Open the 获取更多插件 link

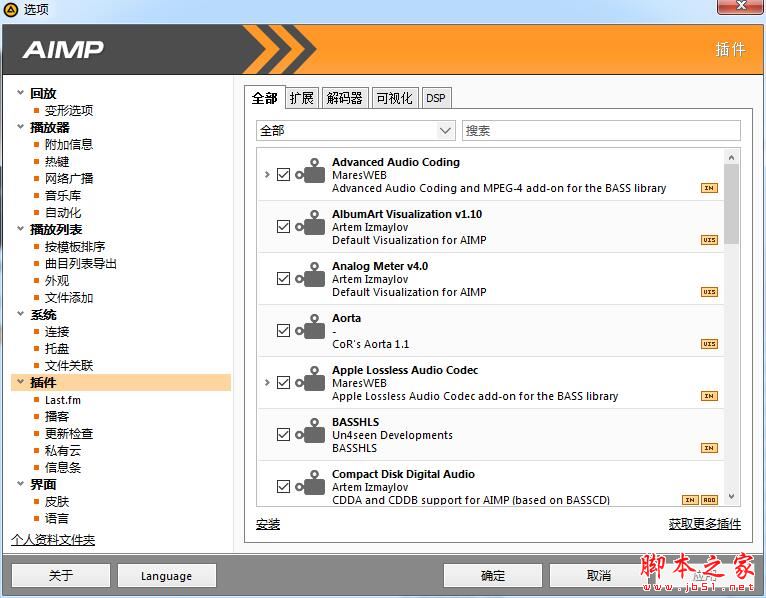coord(705,524)
